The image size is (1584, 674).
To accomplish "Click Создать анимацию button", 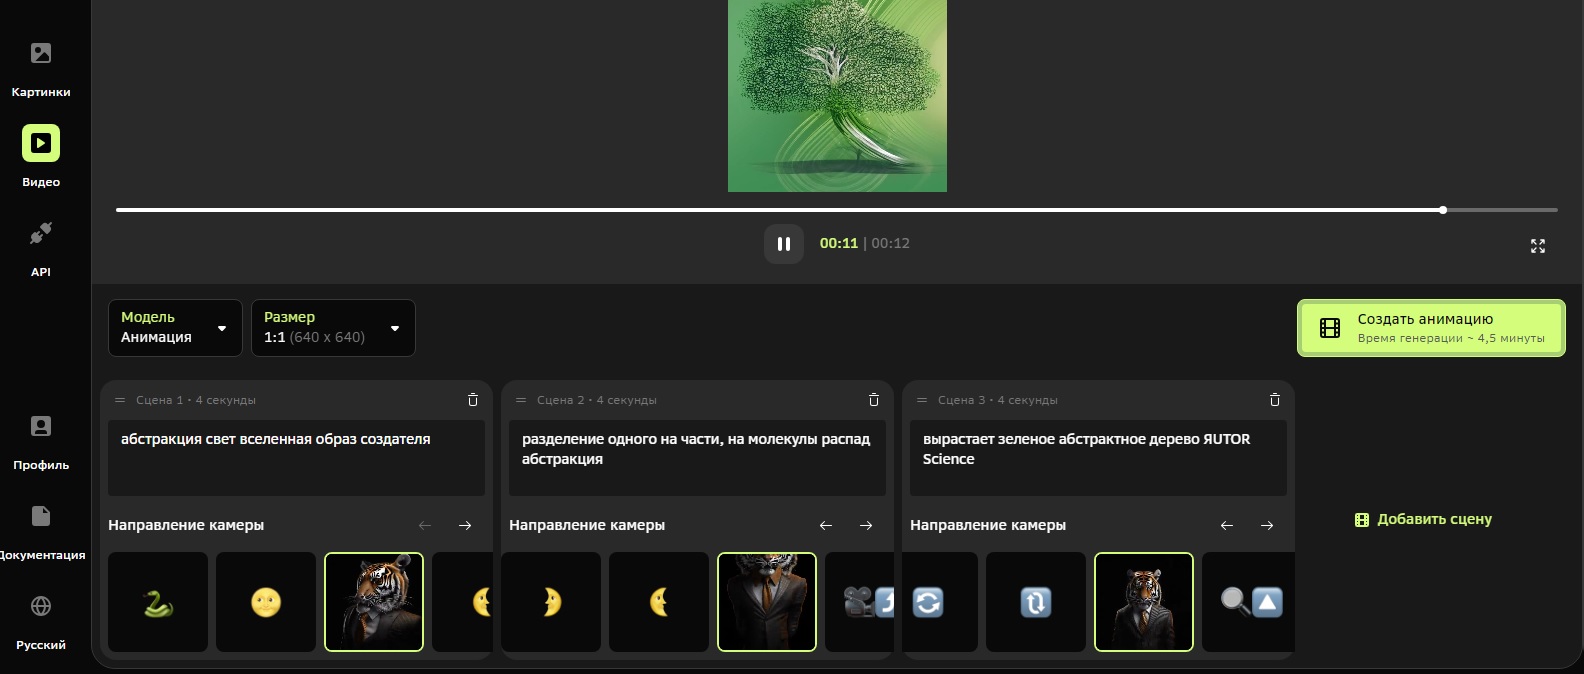I will pyautogui.click(x=1431, y=328).
